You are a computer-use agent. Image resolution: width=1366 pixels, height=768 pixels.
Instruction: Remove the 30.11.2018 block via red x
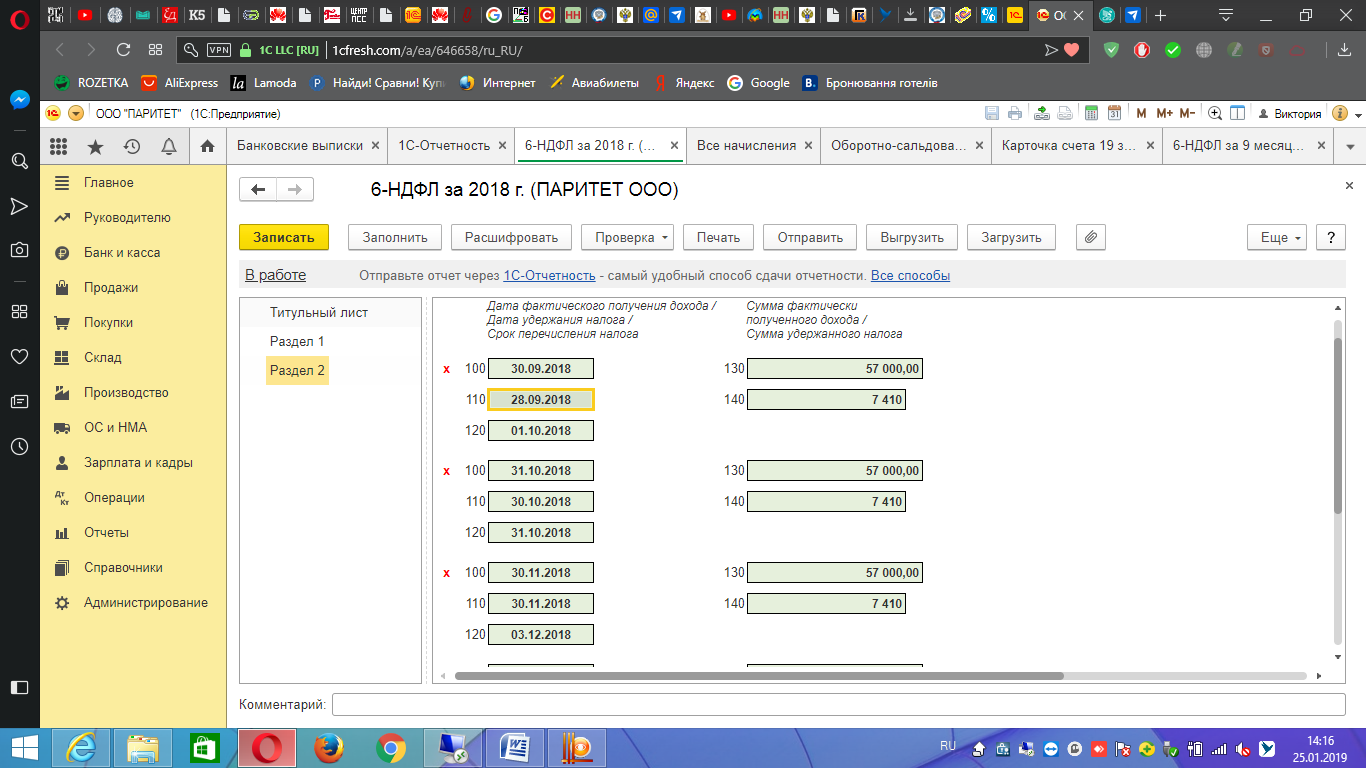pyautogui.click(x=447, y=573)
